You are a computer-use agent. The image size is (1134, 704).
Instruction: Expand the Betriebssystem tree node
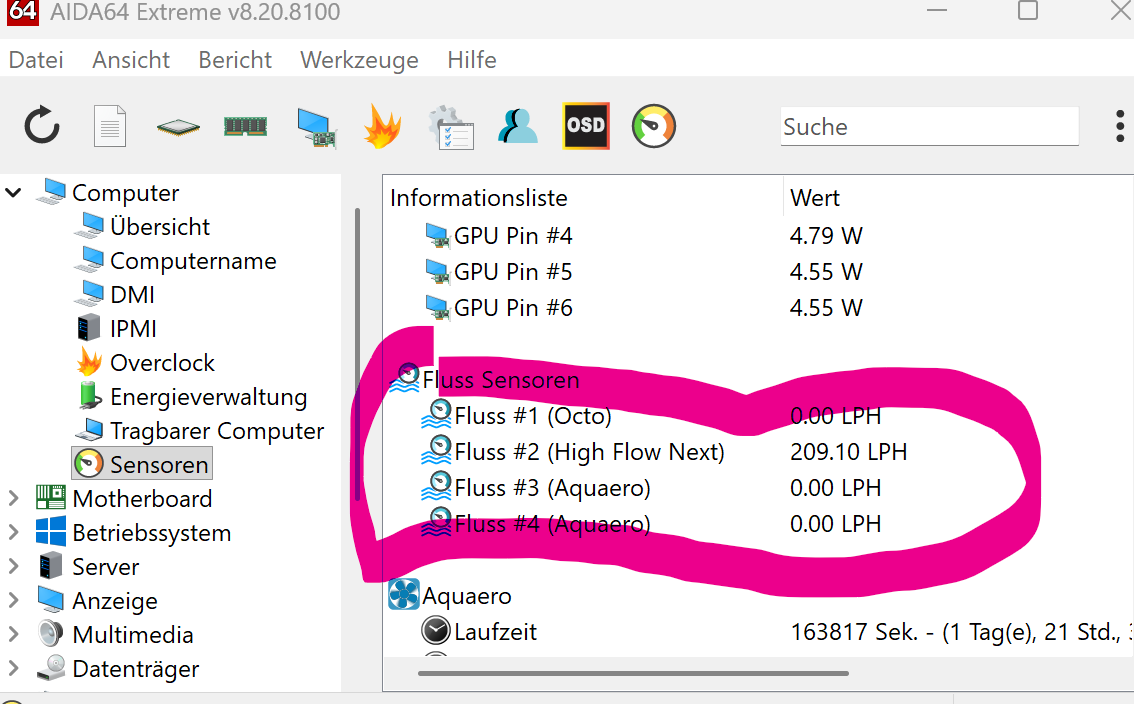[x=14, y=532]
